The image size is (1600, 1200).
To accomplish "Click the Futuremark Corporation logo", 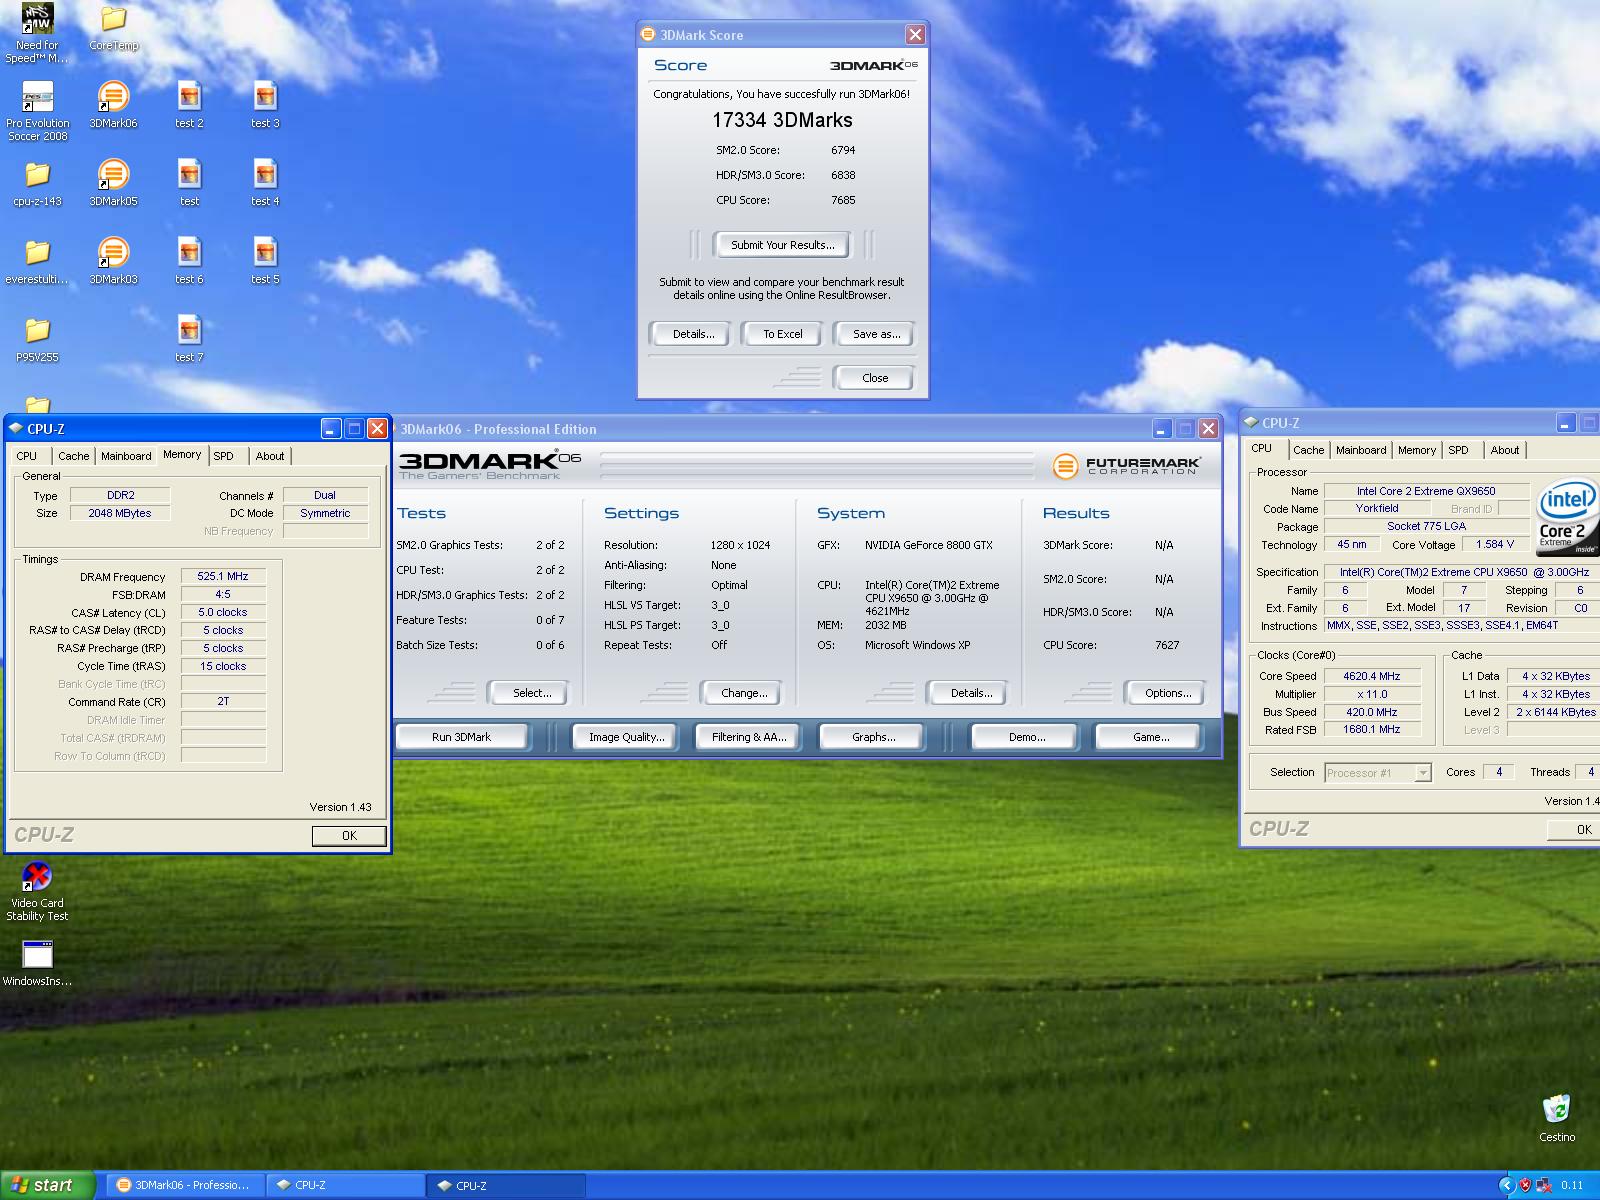I will [1126, 465].
